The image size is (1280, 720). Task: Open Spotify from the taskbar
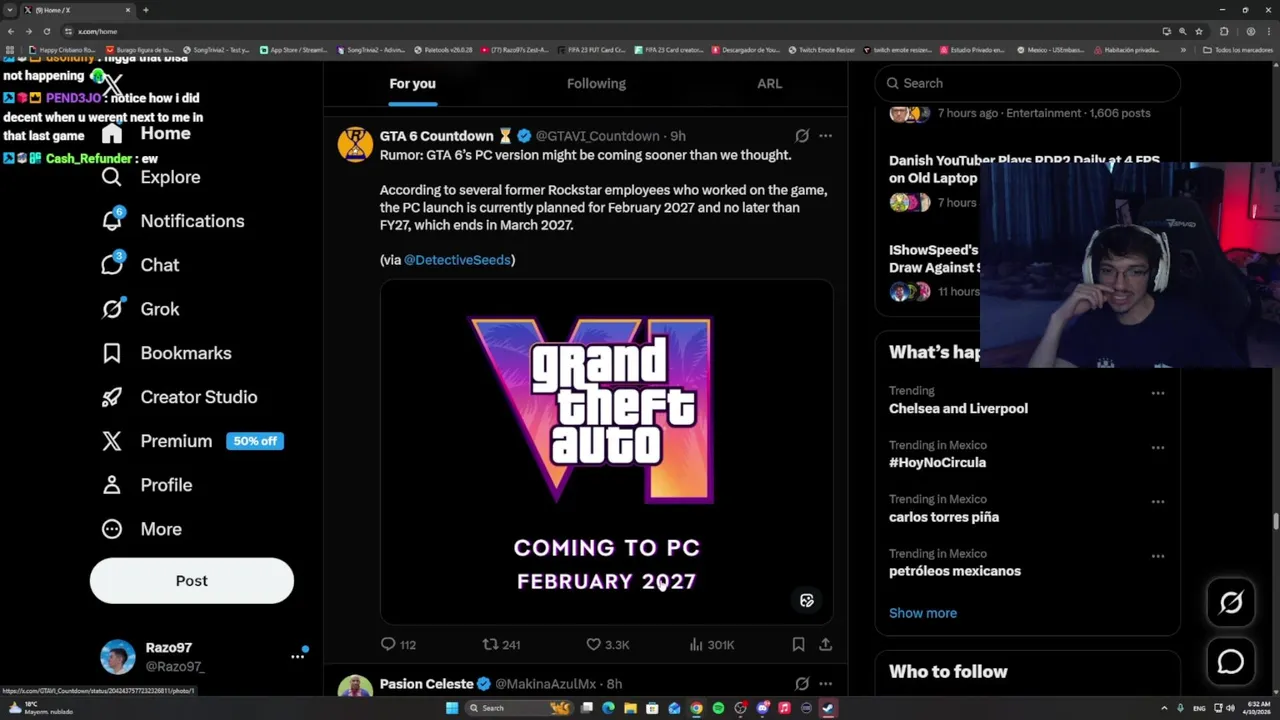click(x=718, y=708)
